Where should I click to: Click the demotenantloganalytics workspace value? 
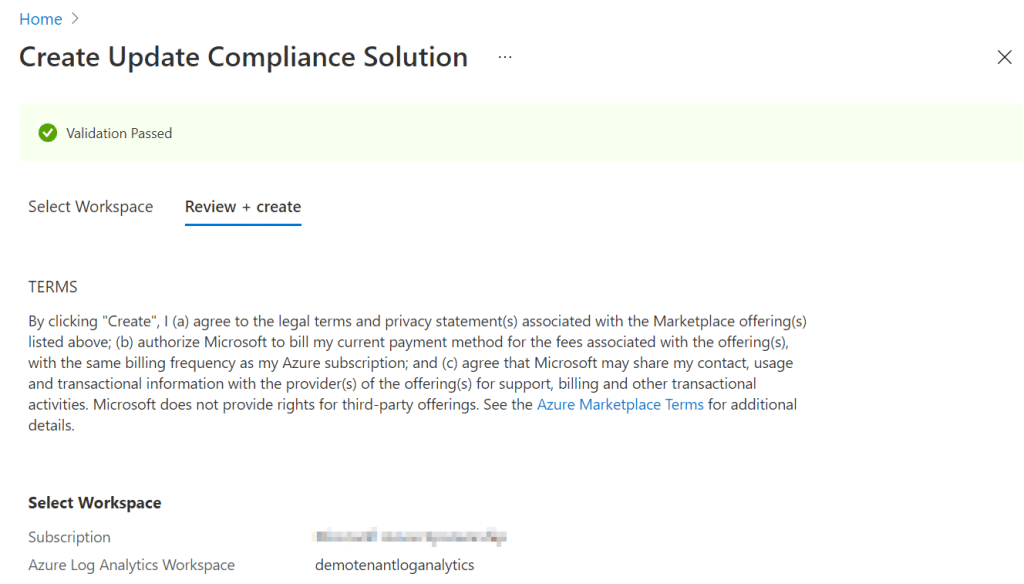394,565
